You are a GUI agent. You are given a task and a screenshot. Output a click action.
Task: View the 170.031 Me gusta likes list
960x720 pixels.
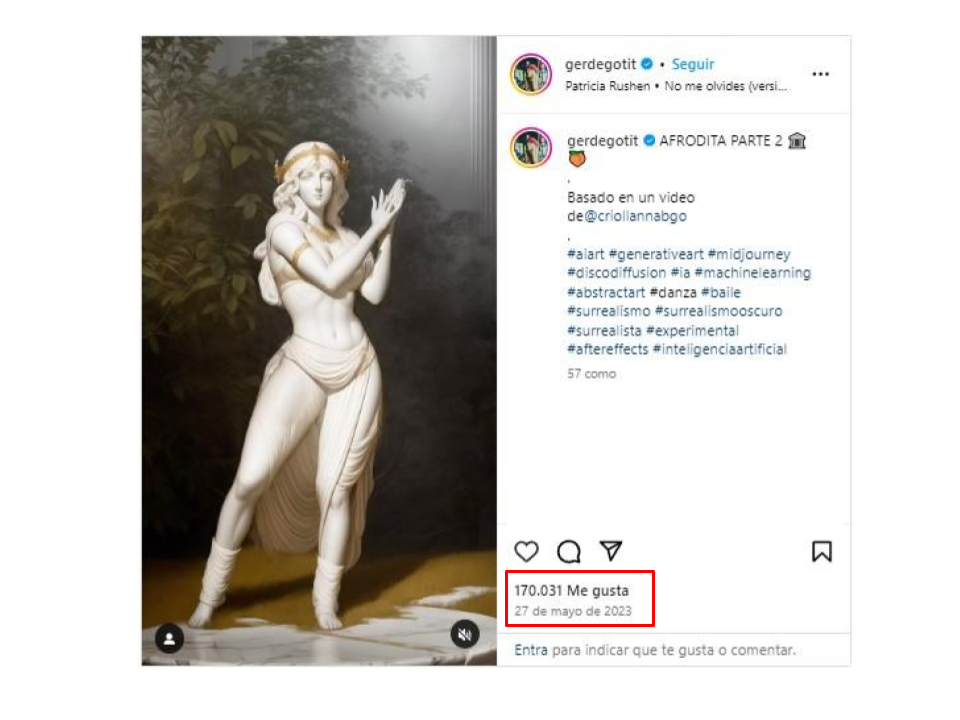coord(571,591)
